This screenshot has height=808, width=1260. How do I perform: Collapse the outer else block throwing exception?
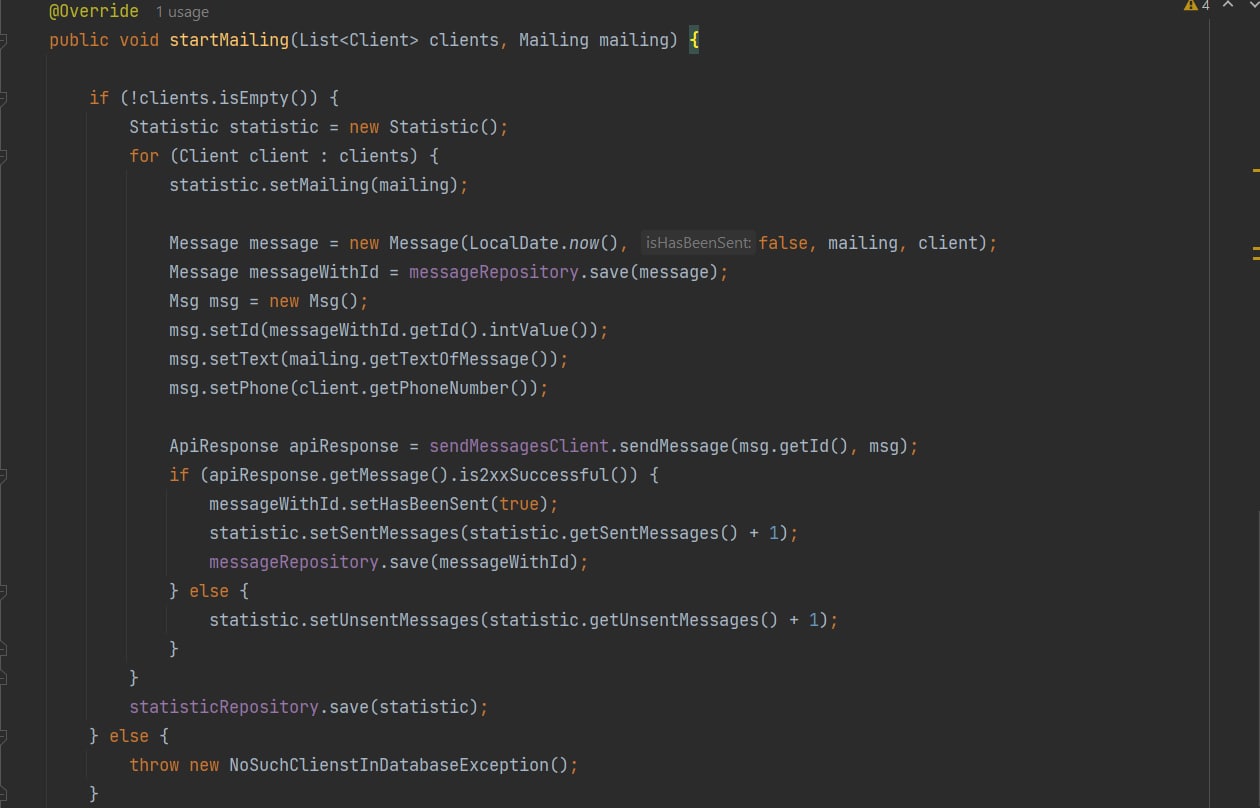pos(3,736)
